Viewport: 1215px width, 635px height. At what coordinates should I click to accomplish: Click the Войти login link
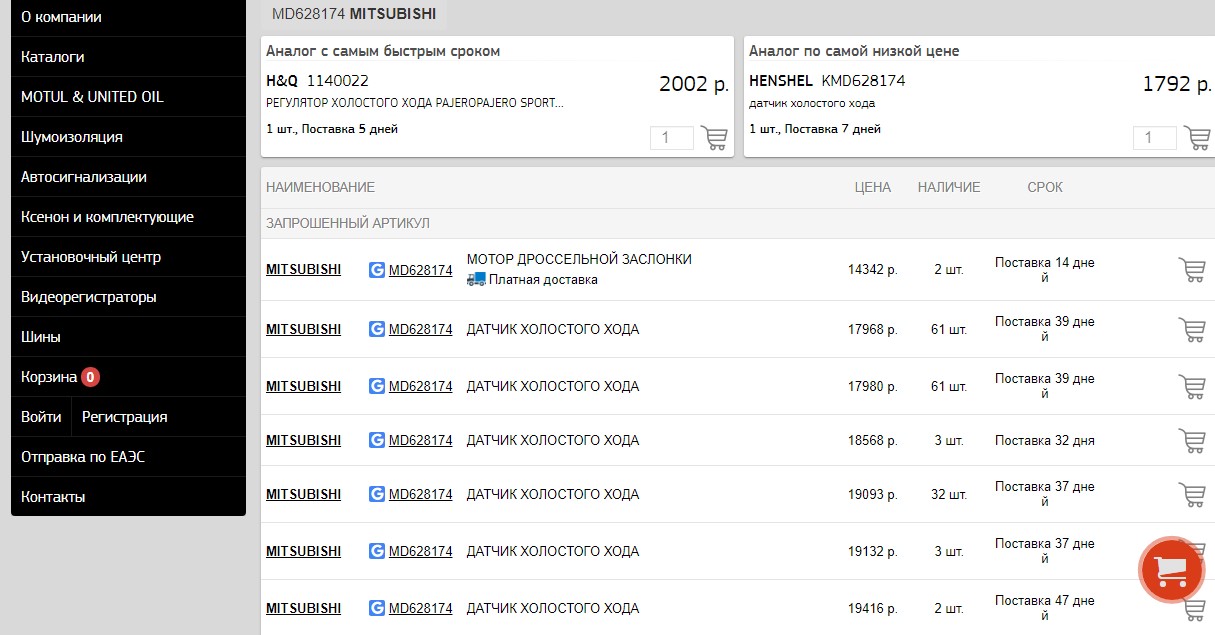pos(41,417)
